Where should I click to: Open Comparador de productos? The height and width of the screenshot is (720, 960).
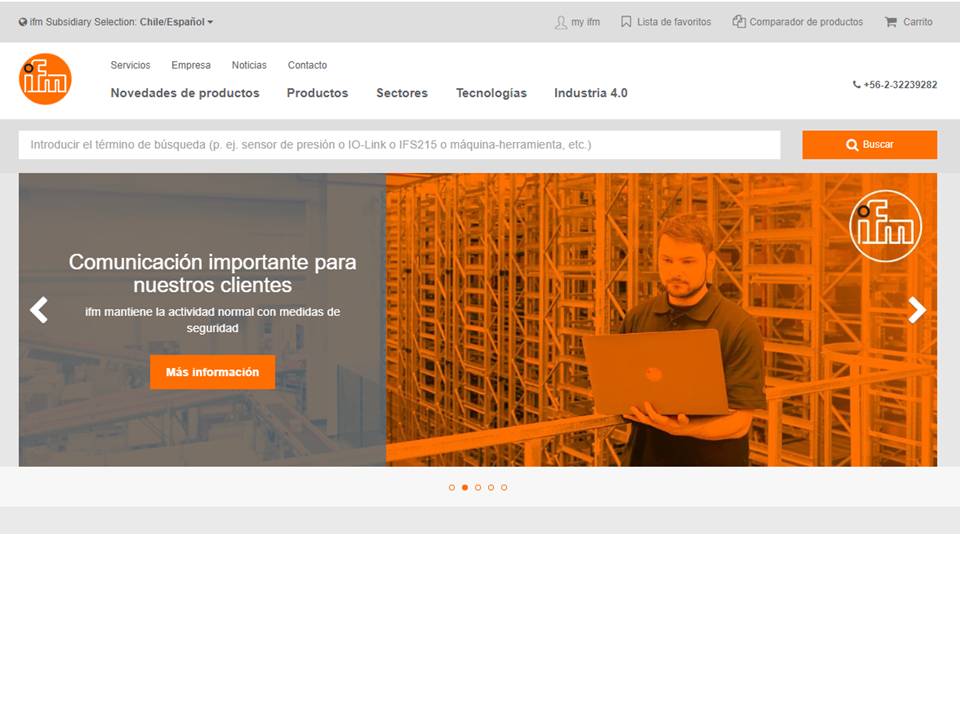point(806,22)
